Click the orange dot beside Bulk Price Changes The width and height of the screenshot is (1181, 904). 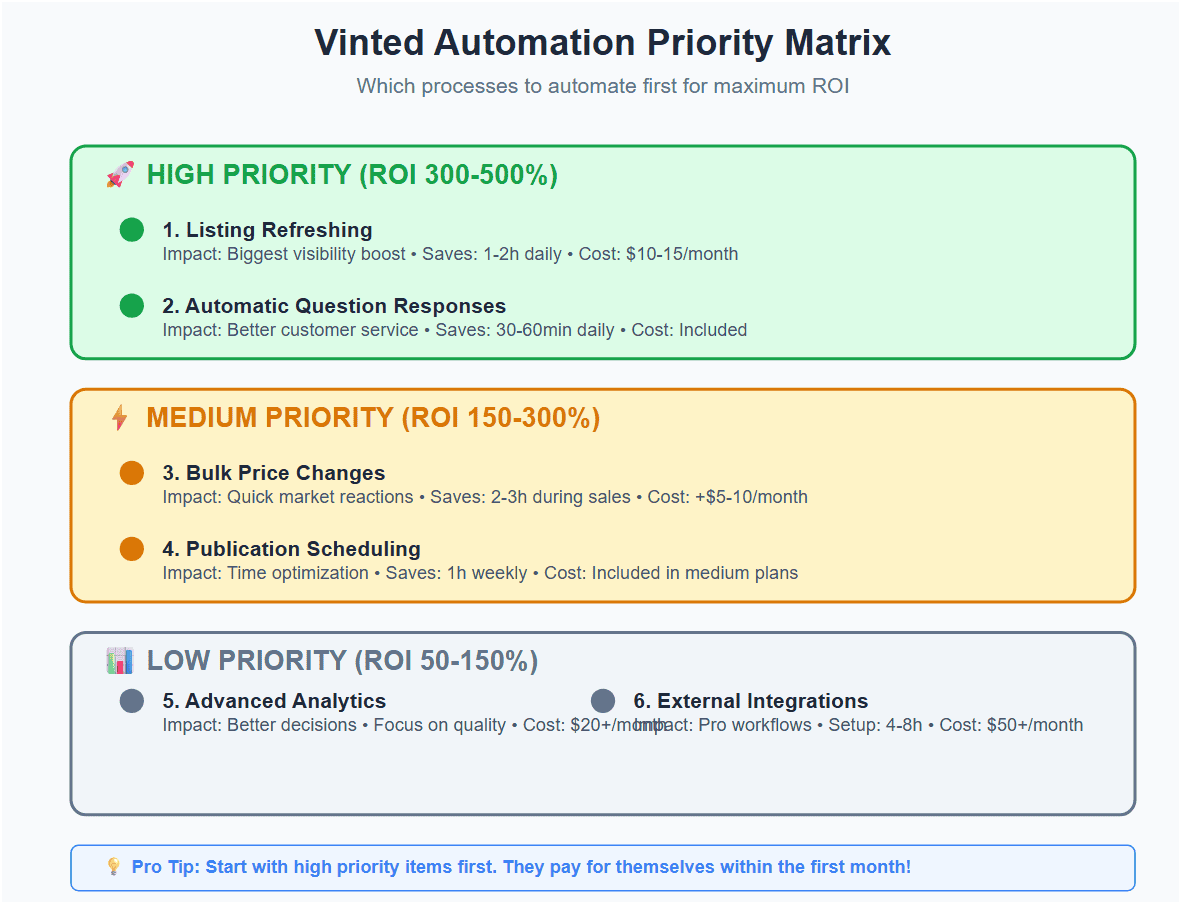pyautogui.click(x=132, y=473)
